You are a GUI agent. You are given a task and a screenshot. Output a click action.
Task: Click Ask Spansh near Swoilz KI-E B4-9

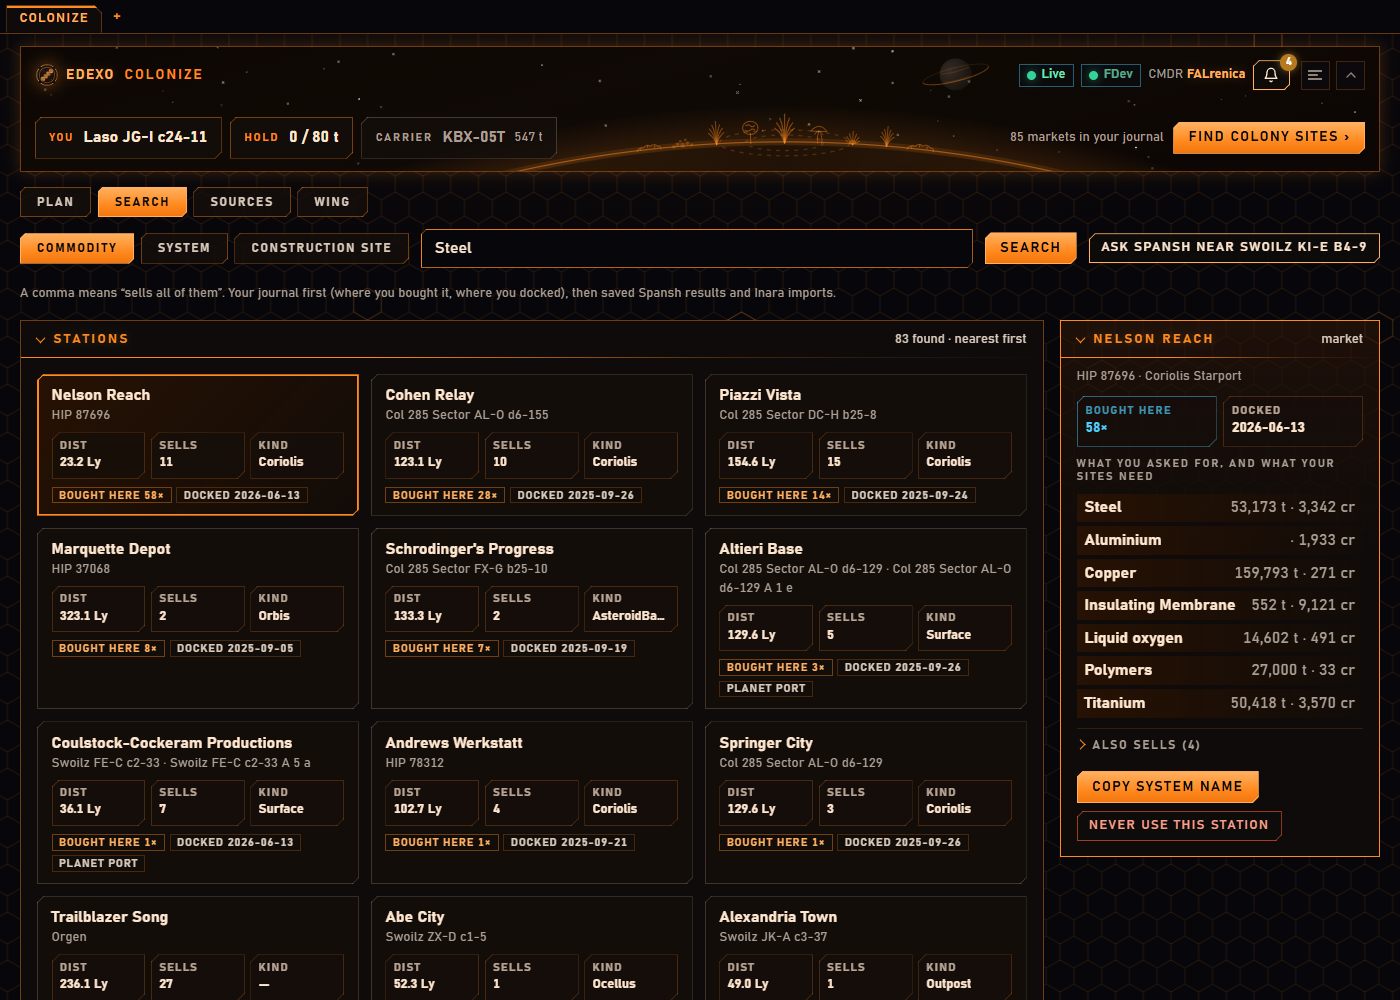click(1234, 247)
